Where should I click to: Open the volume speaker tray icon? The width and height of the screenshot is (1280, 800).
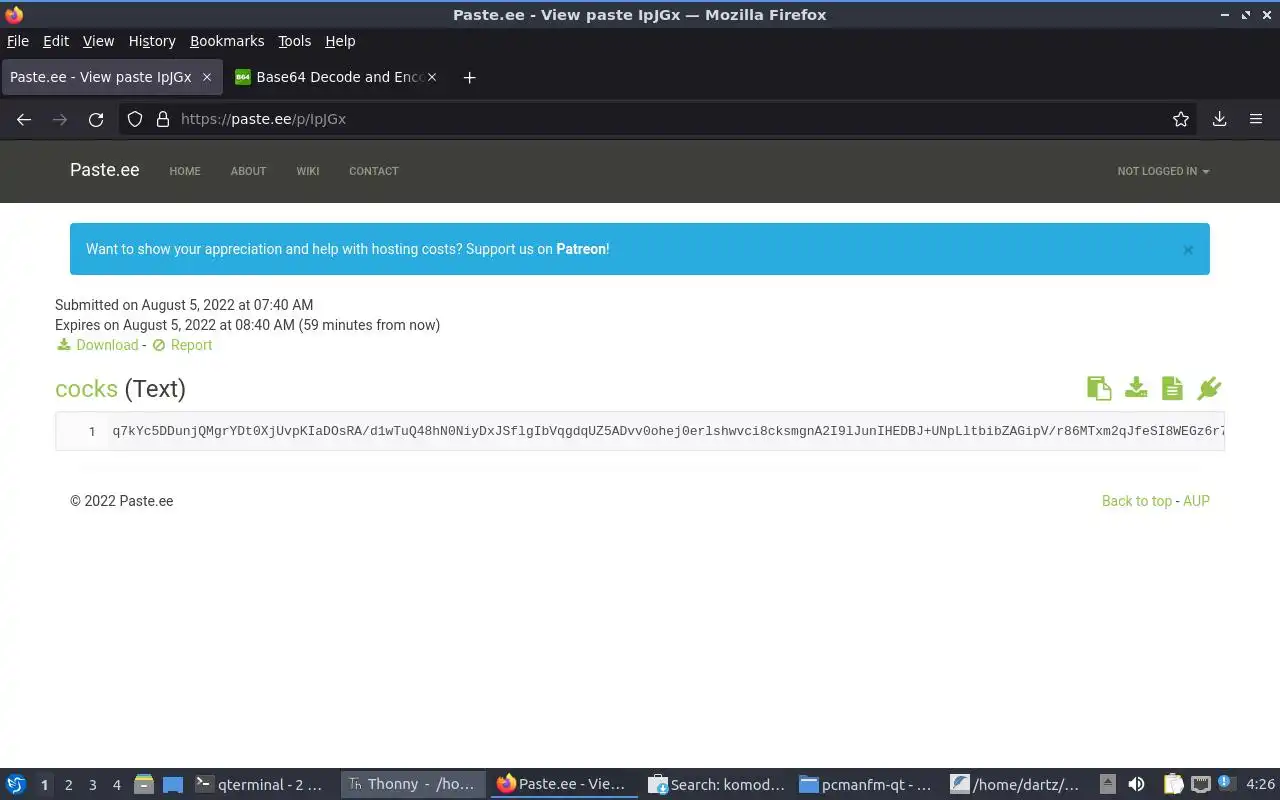point(1136,785)
